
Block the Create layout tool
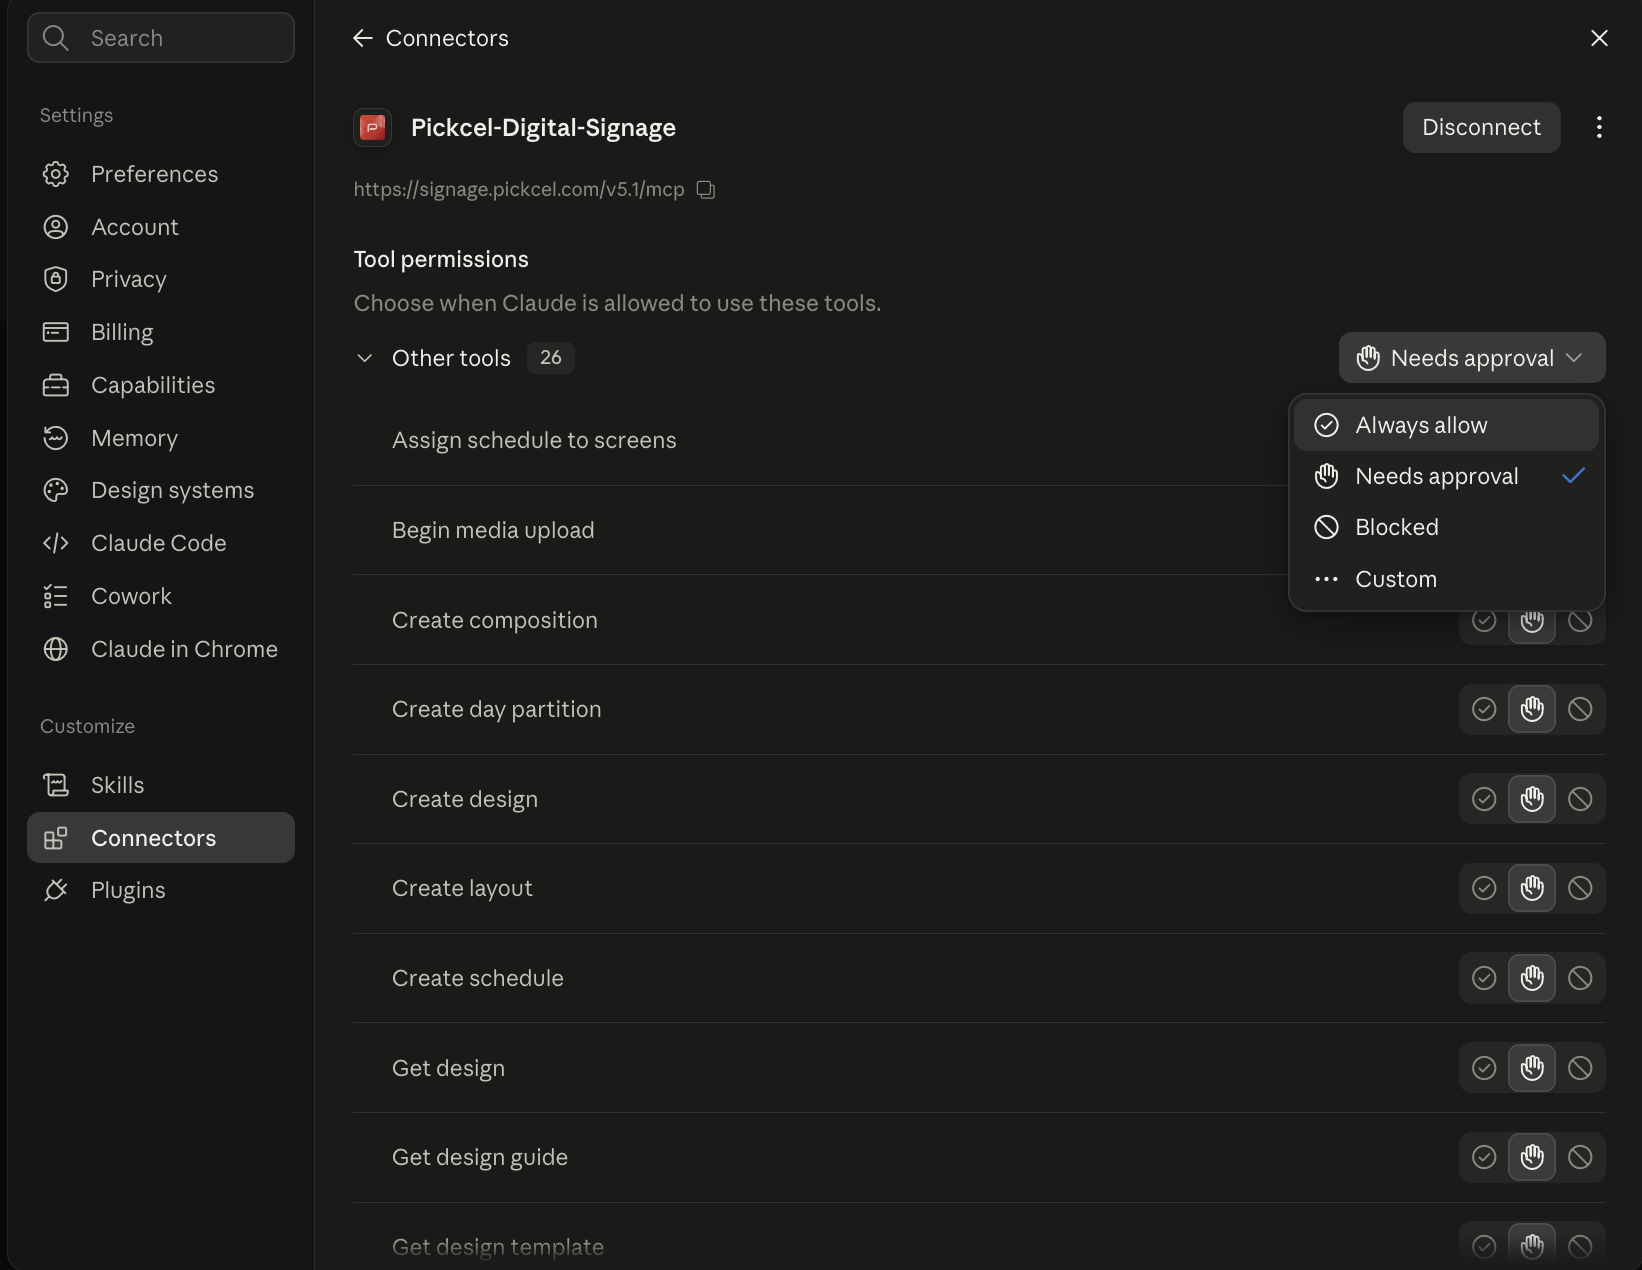[x=1580, y=888]
